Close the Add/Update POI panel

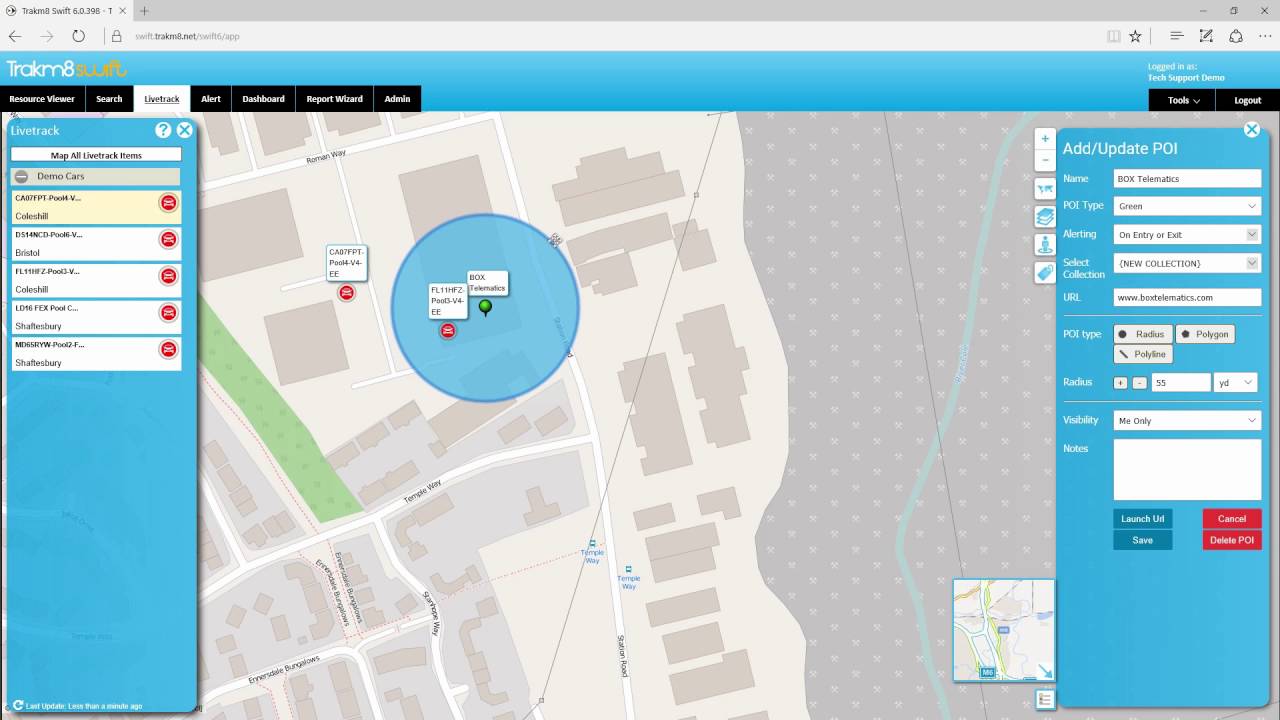pyautogui.click(x=1251, y=129)
